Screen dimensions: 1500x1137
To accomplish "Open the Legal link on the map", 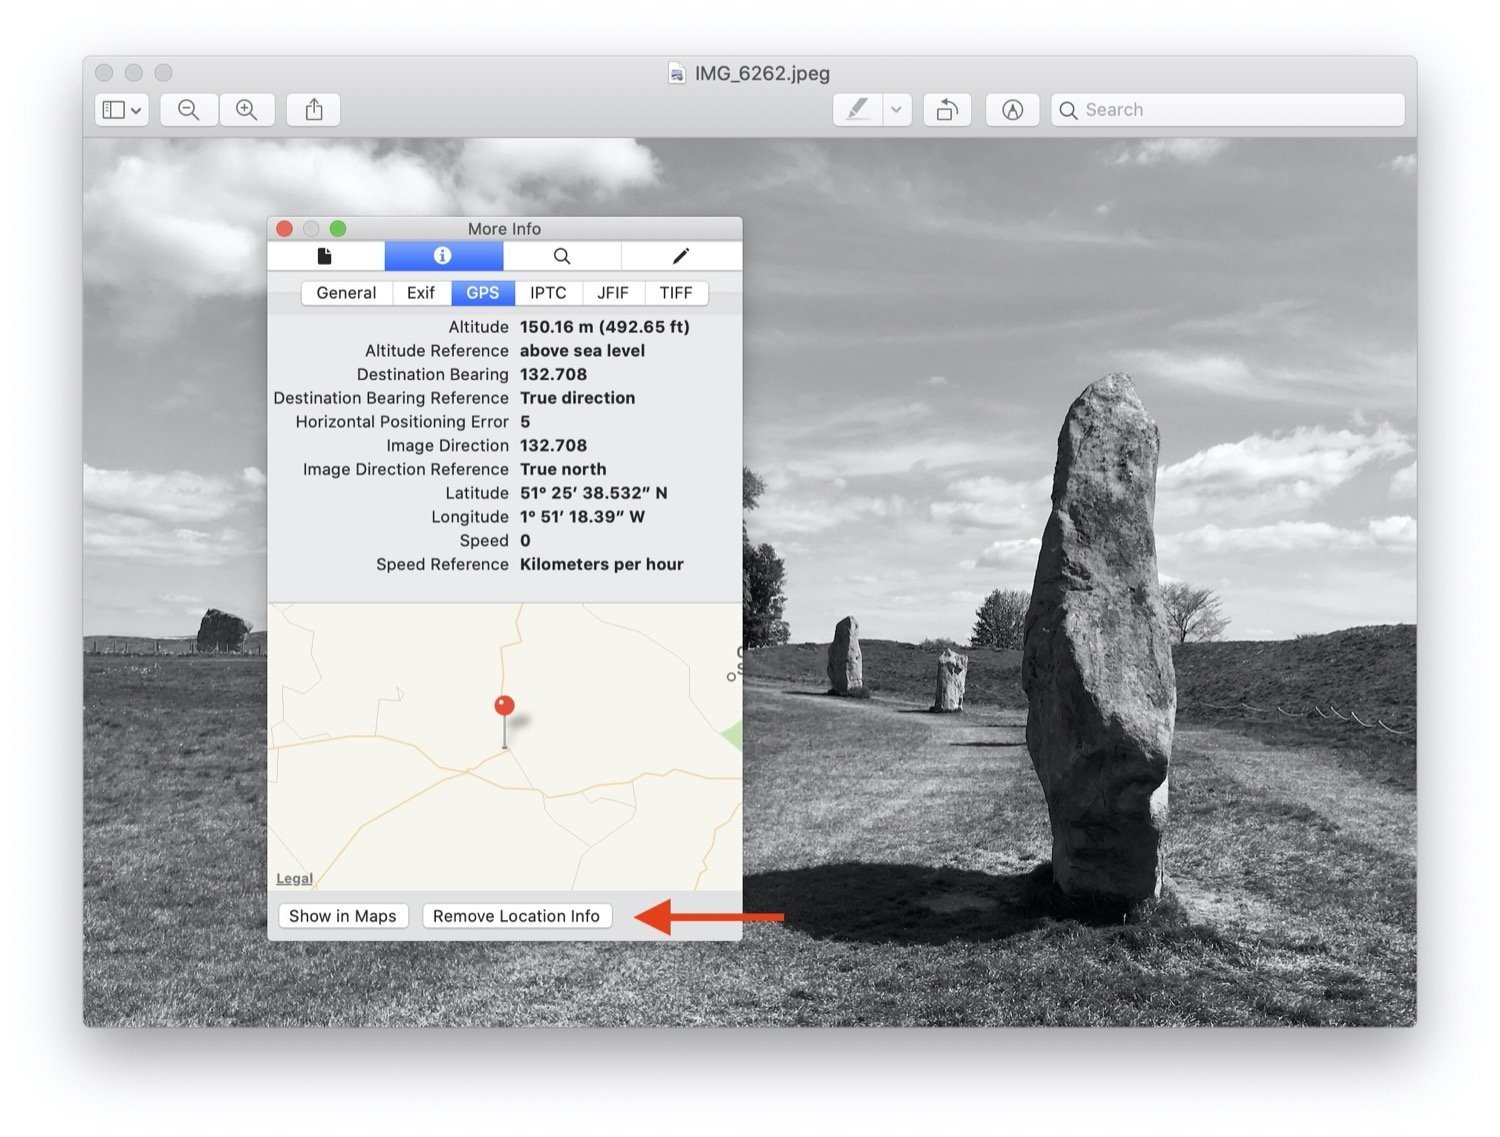I will coord(293,877).
